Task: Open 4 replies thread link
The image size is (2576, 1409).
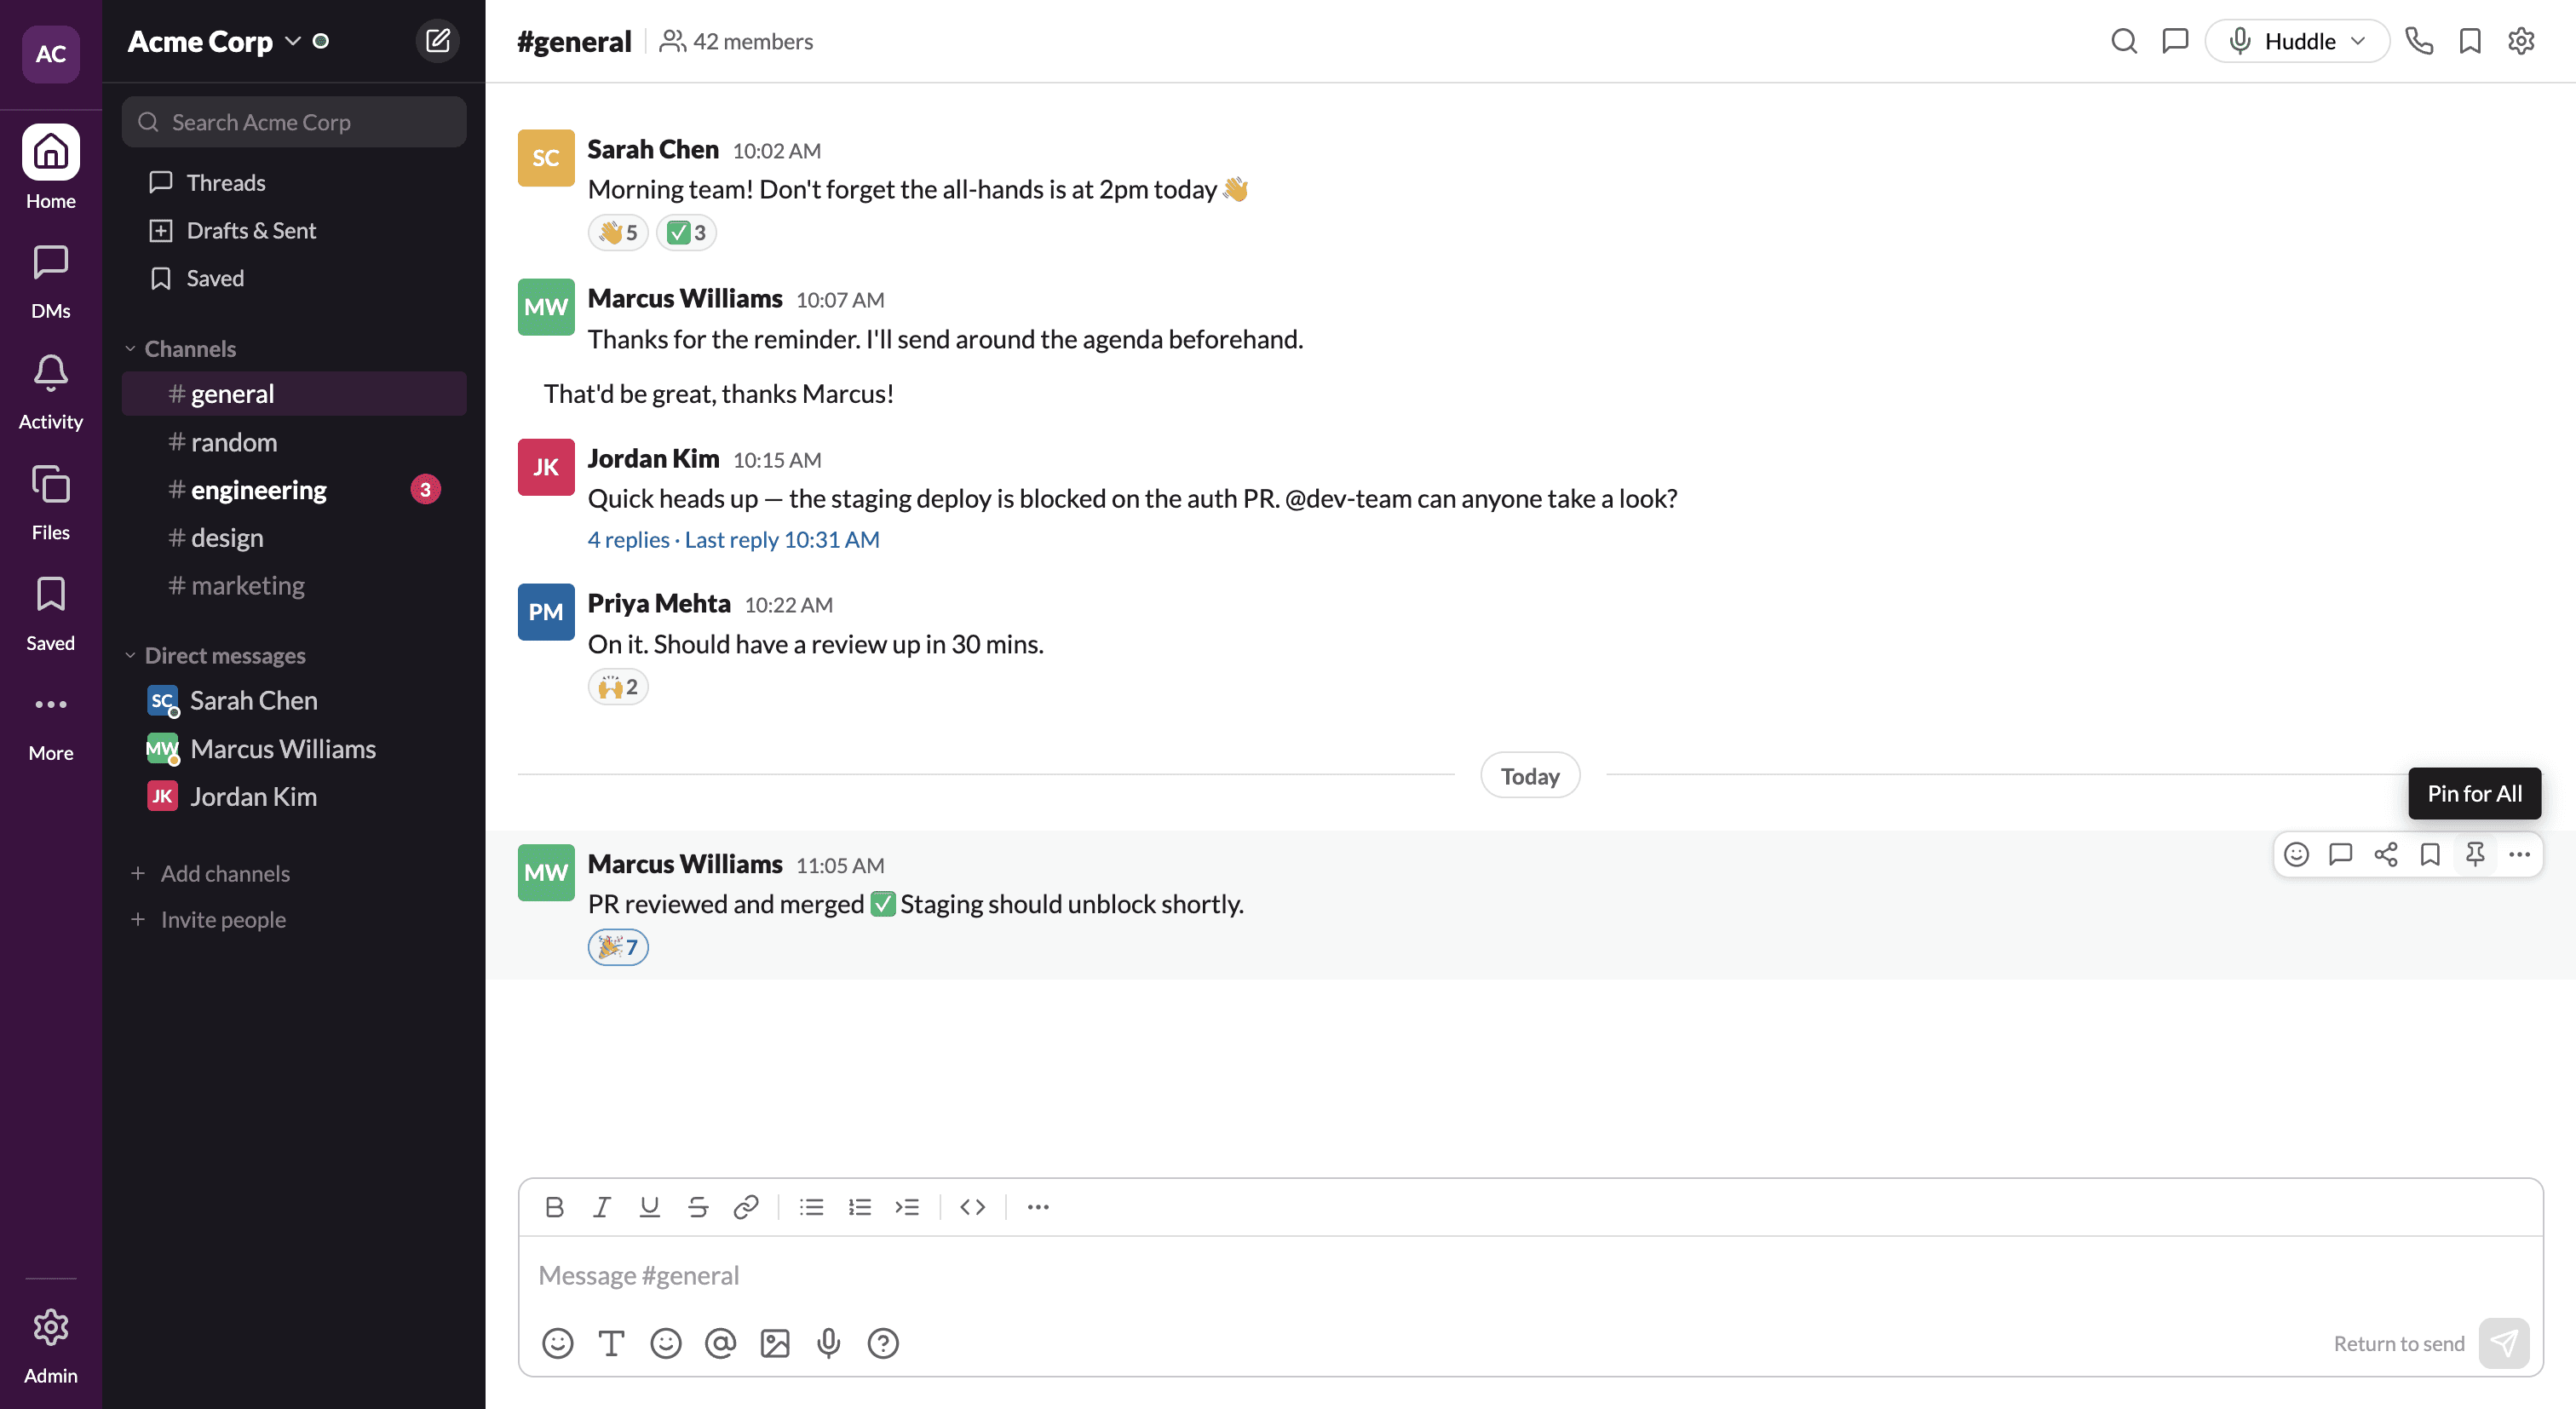Action: click(x=733, y=539)
